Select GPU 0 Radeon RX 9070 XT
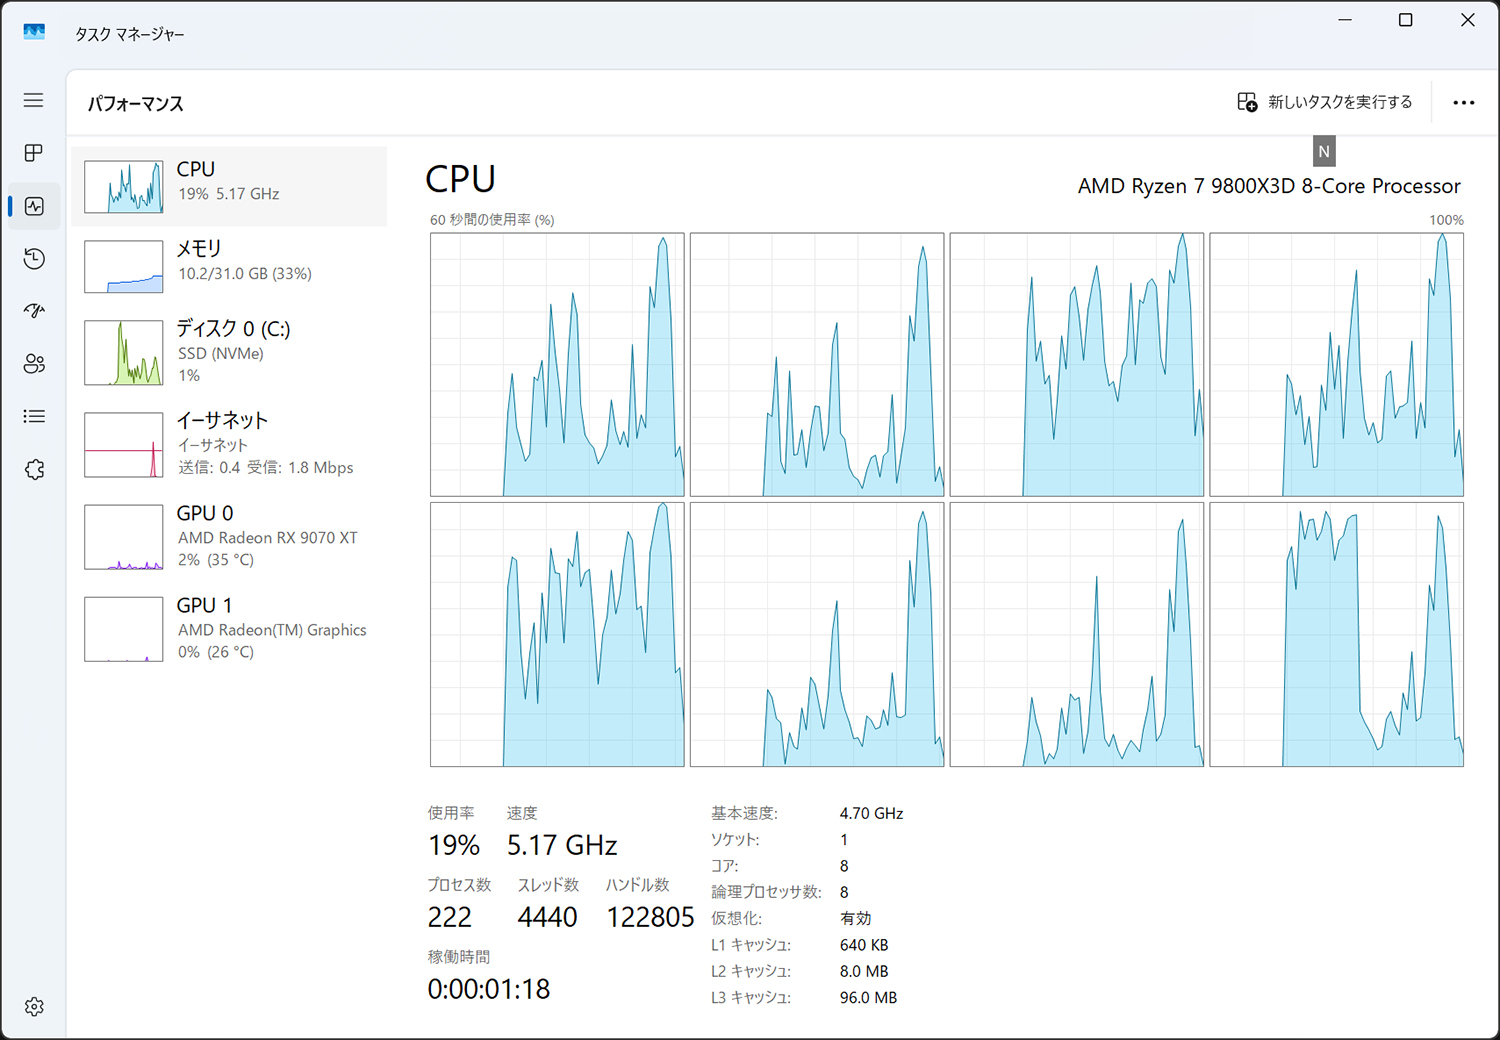This screenshot has width=1500, height=1040. [x=229, y=537]
